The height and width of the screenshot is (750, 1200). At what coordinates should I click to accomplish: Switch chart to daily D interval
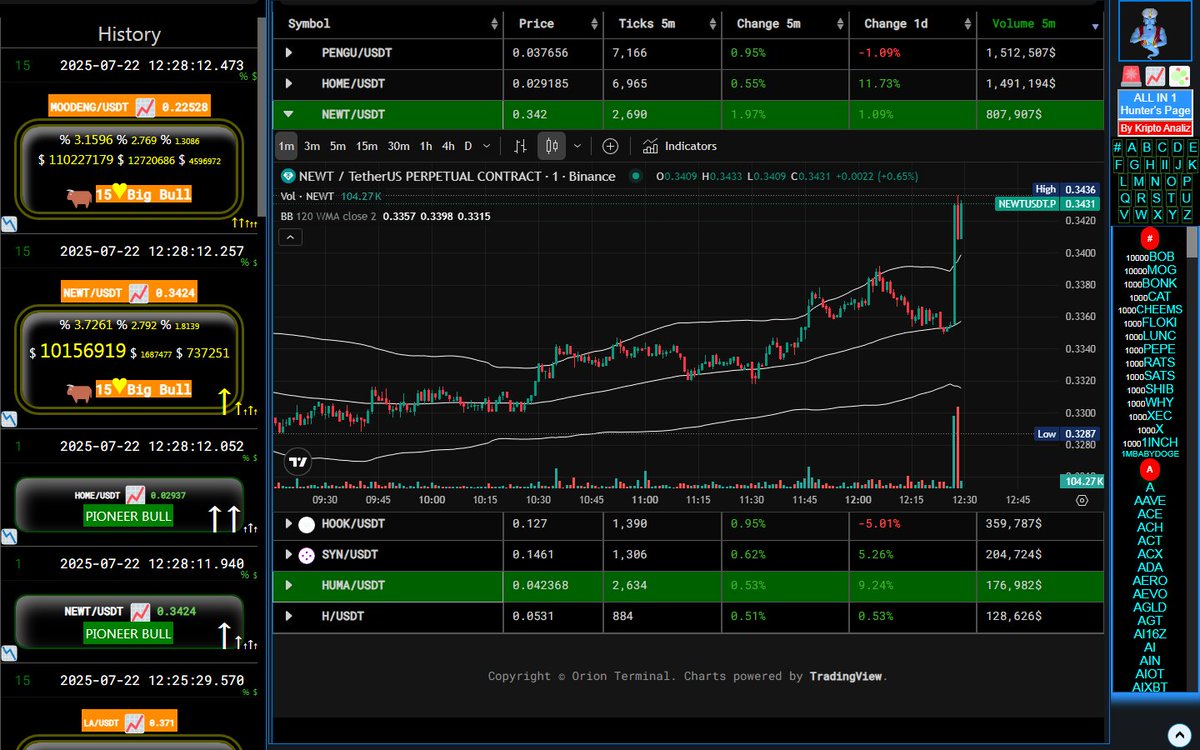tap(468, 146)
